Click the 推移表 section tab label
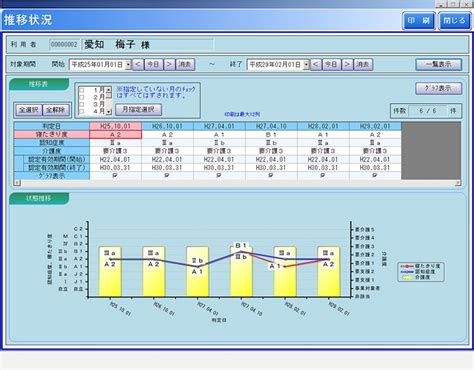474x370 pixels. [x=39, y=84]
